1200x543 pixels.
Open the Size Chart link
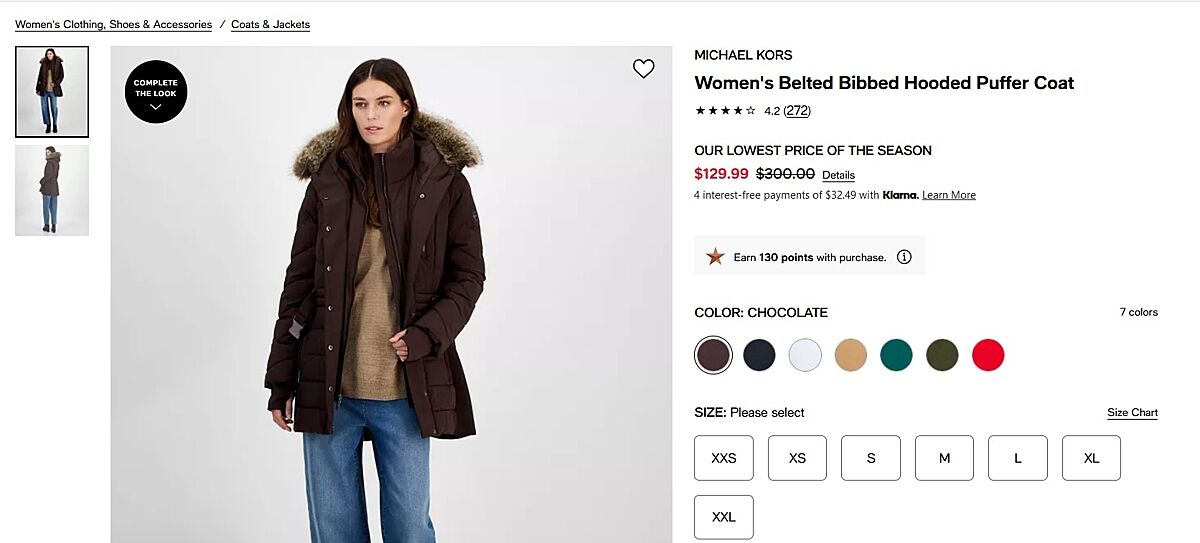click(x=1132, y=413)
